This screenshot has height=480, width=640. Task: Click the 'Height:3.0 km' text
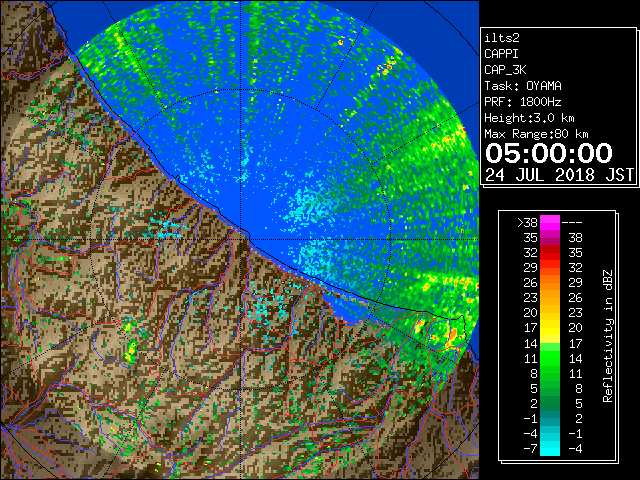(x=529, y=118)
